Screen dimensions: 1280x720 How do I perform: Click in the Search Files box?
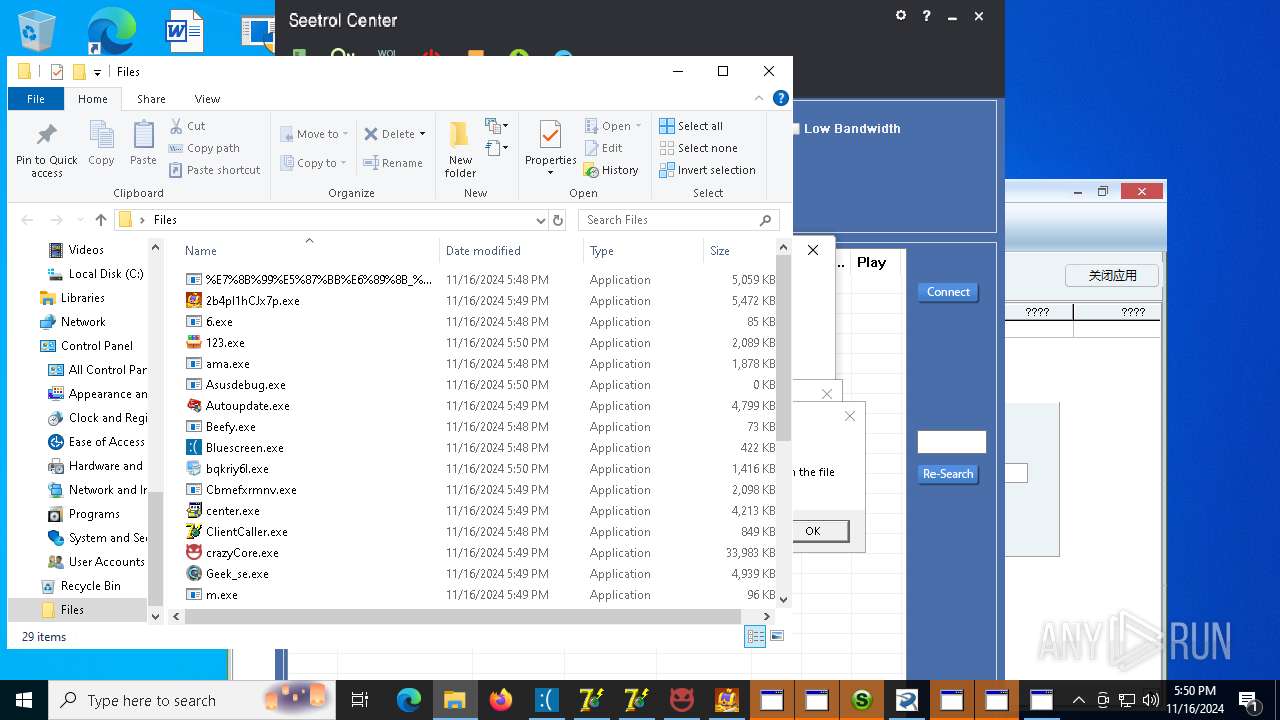668,220
